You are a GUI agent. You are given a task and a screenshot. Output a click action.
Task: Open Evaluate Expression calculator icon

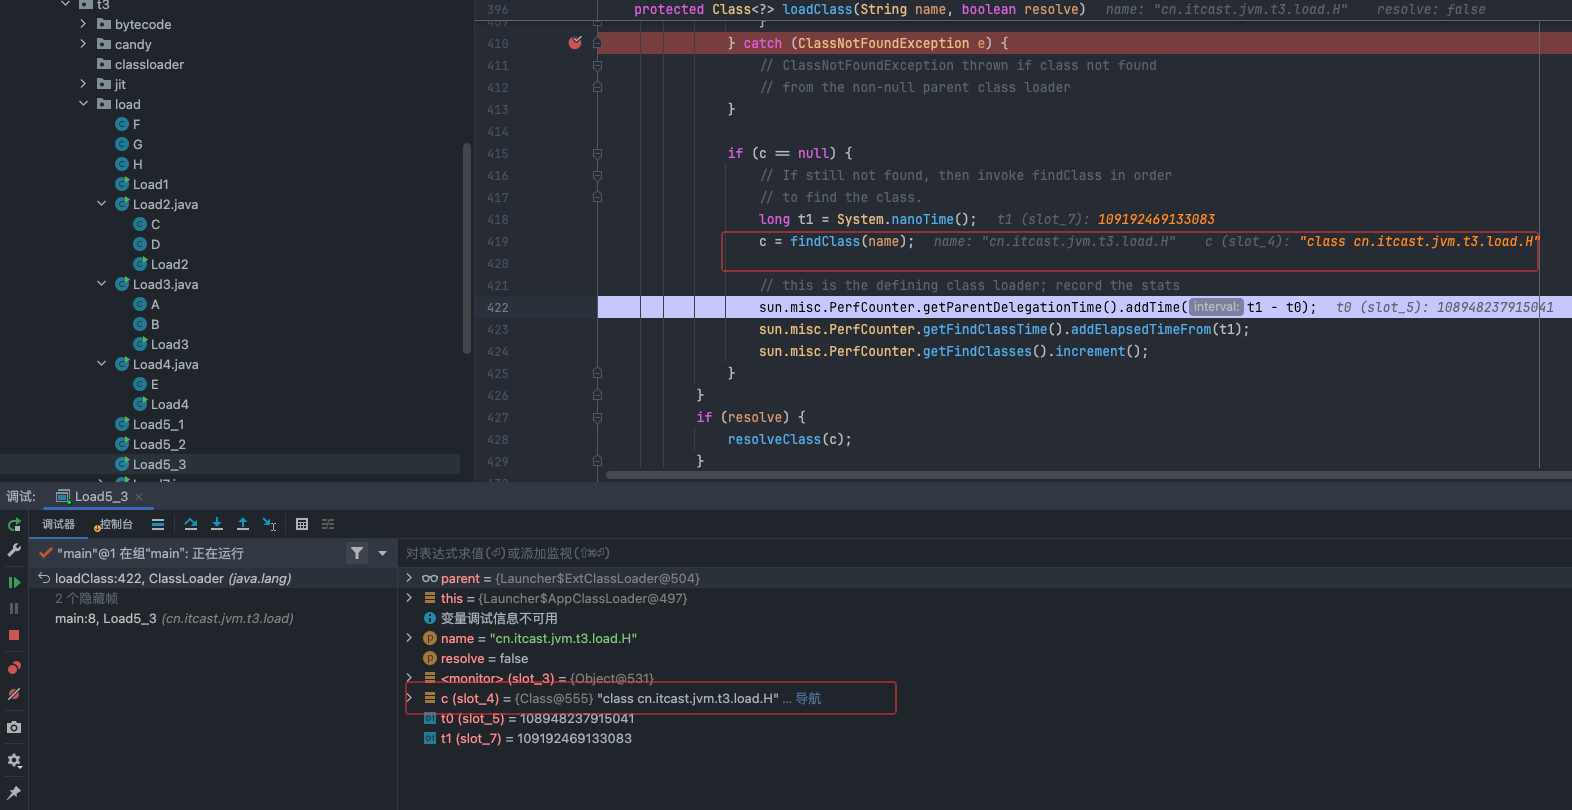[302, 524]
